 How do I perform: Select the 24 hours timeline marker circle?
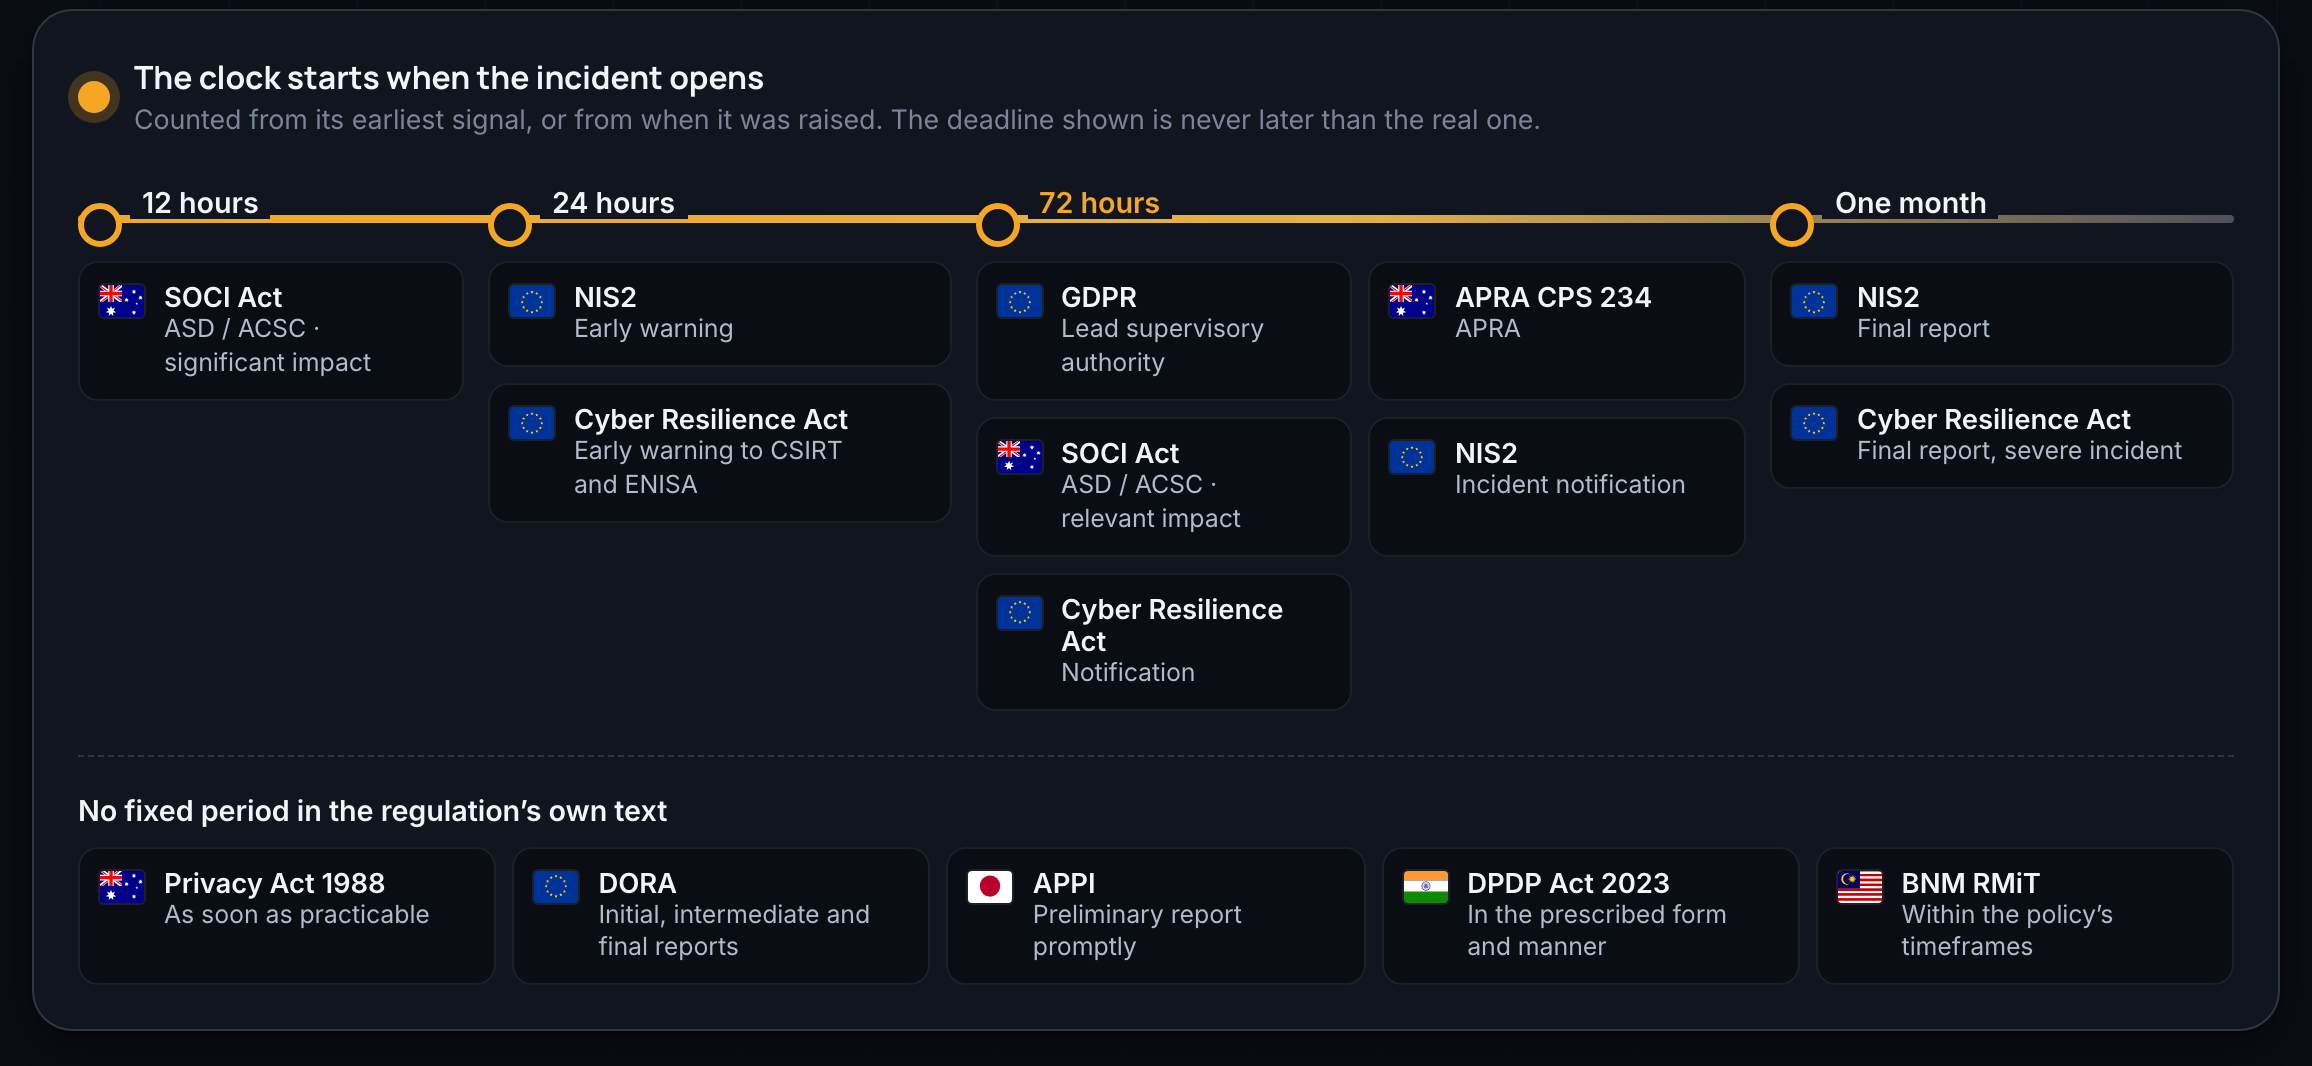(x=510, y=225)
